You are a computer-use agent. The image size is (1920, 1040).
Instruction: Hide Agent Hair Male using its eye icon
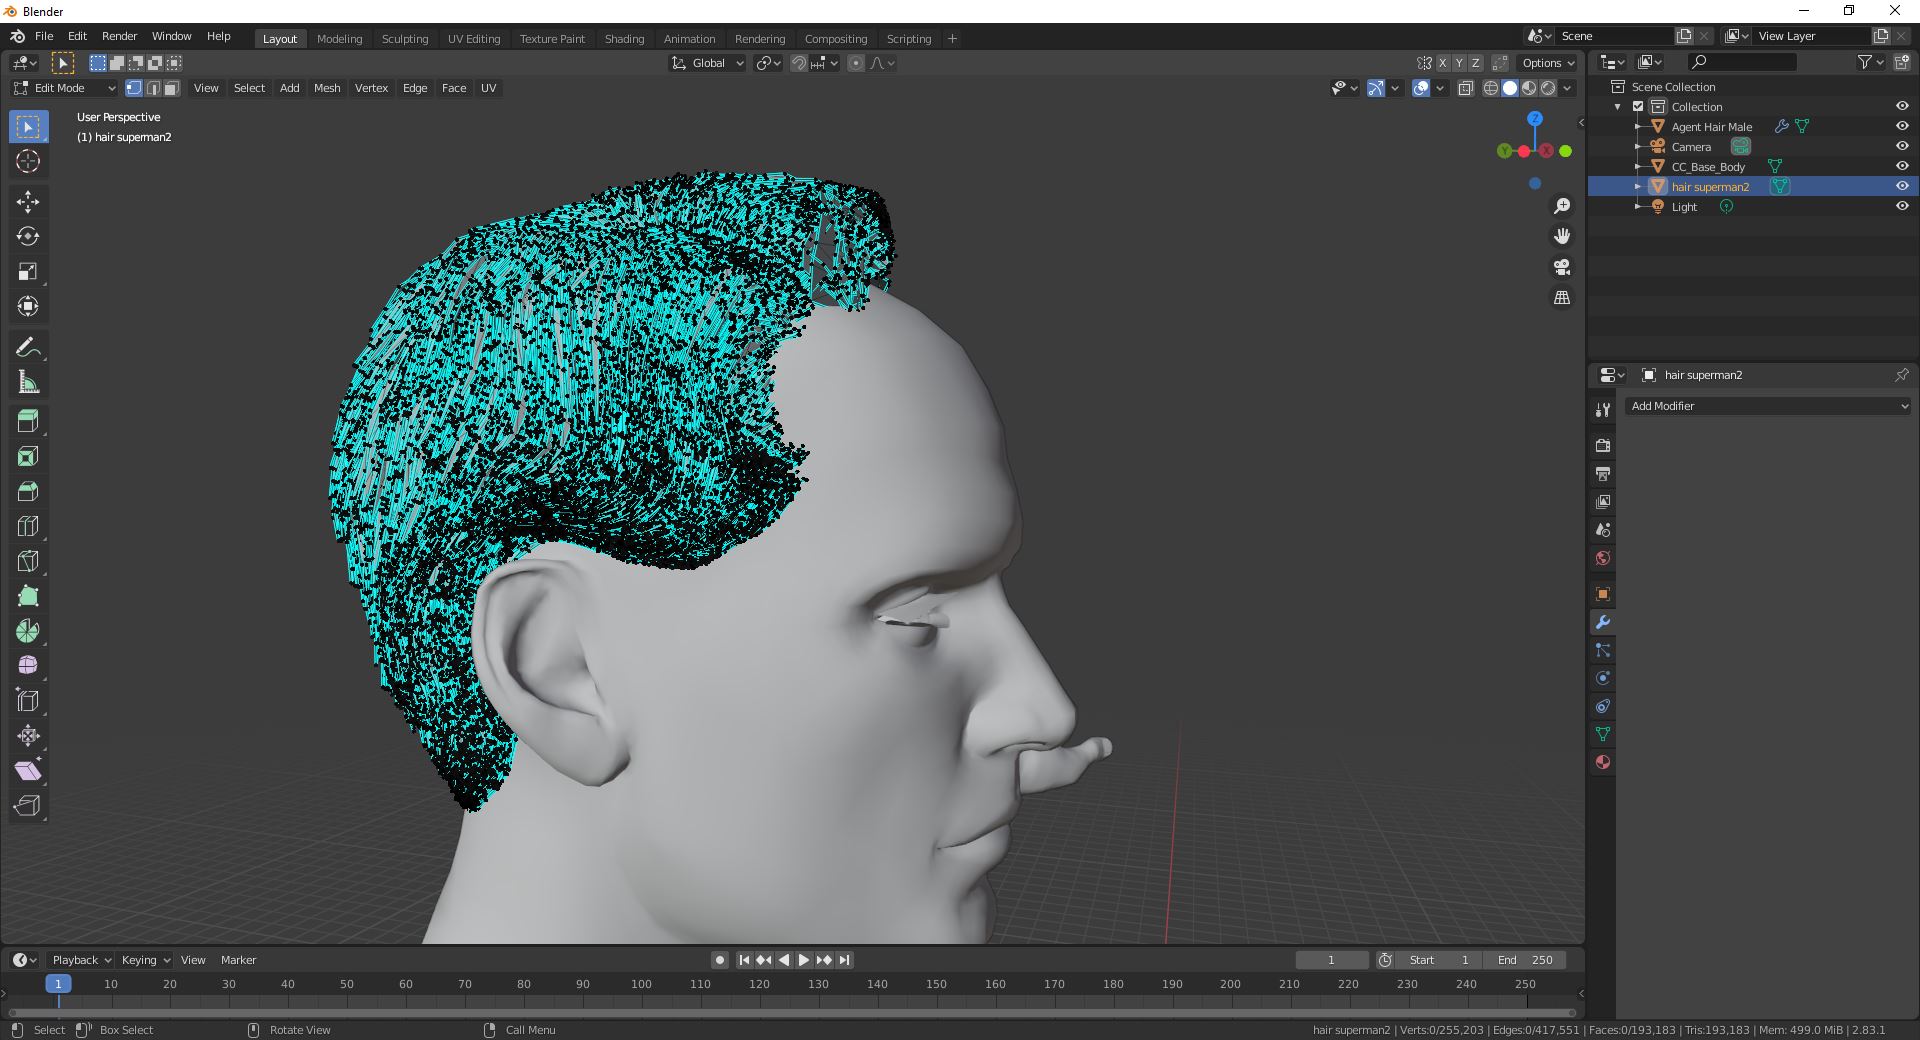click(x=1902, y=126)
